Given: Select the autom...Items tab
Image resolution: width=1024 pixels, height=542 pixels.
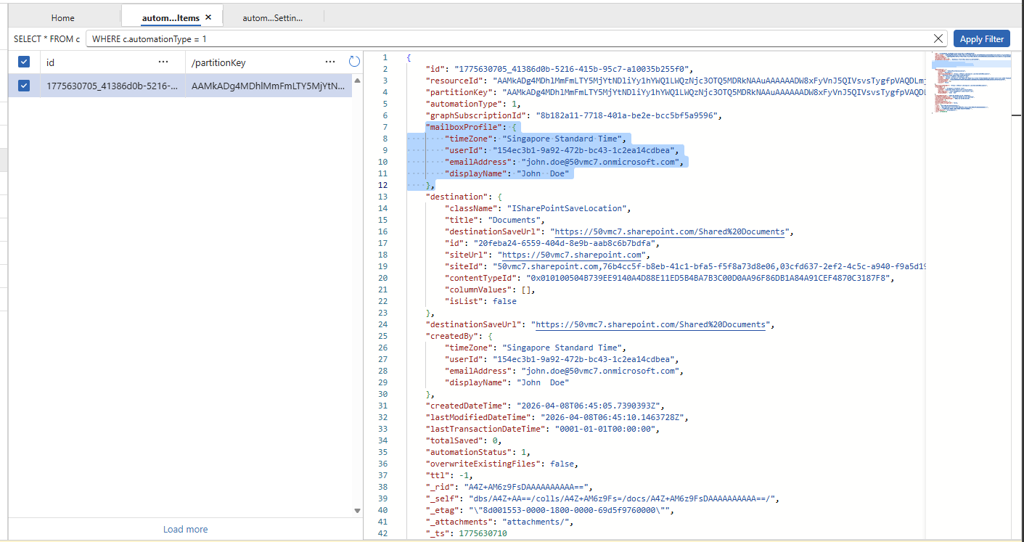Looking at the screenshot, I should point(170,18).
